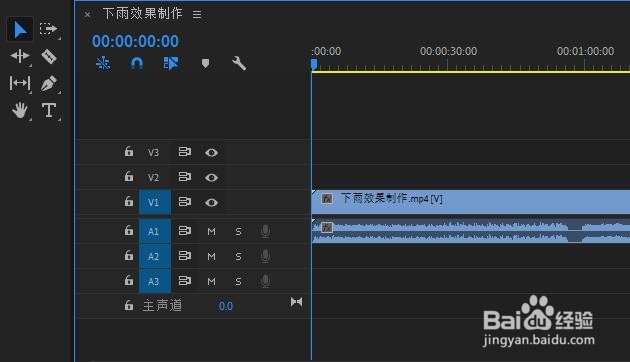Toggle lock on track V2

[129, 177]
